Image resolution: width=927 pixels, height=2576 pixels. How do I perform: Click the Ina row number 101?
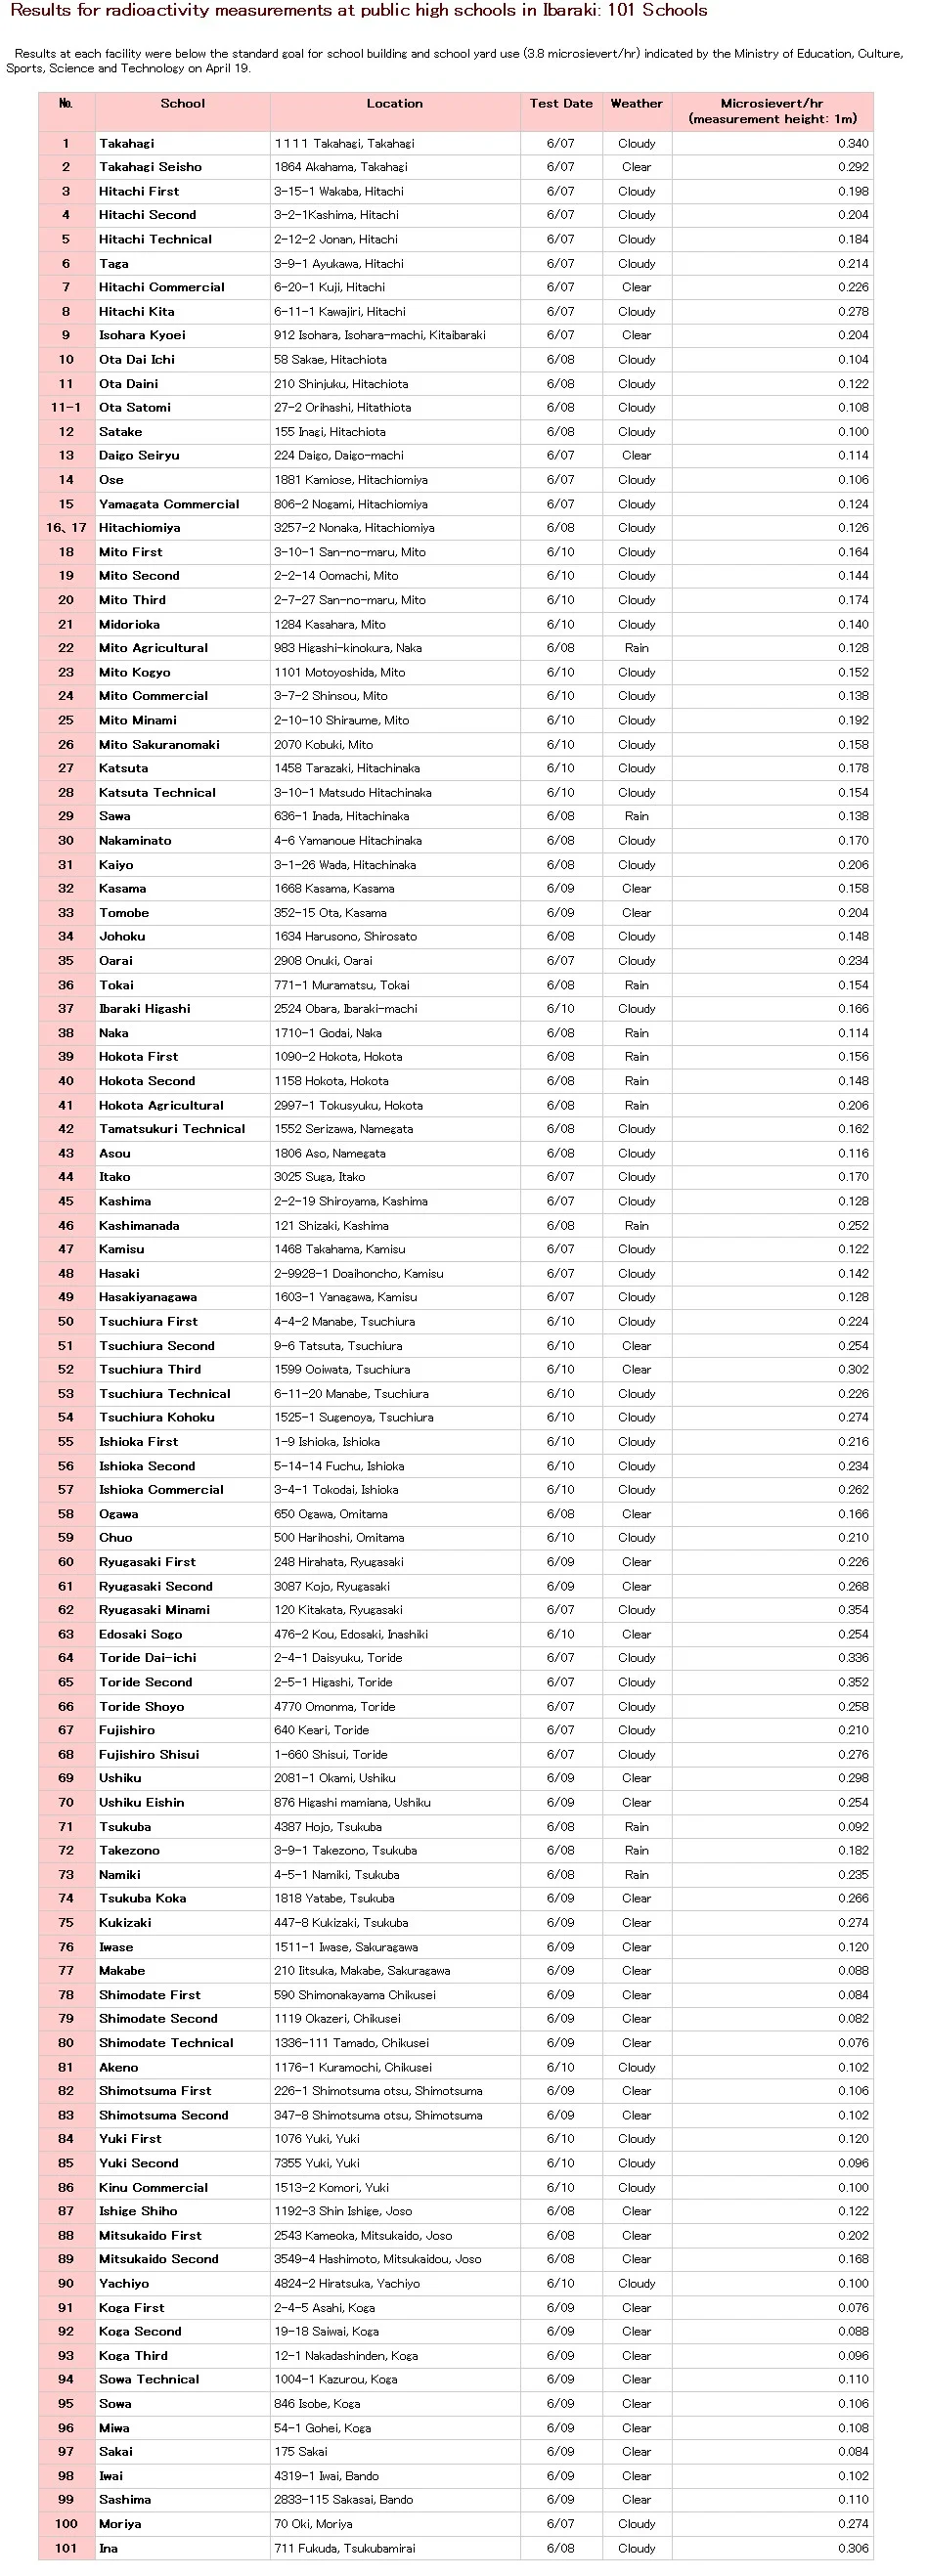pyautogui.click(x=66, y=2548)
